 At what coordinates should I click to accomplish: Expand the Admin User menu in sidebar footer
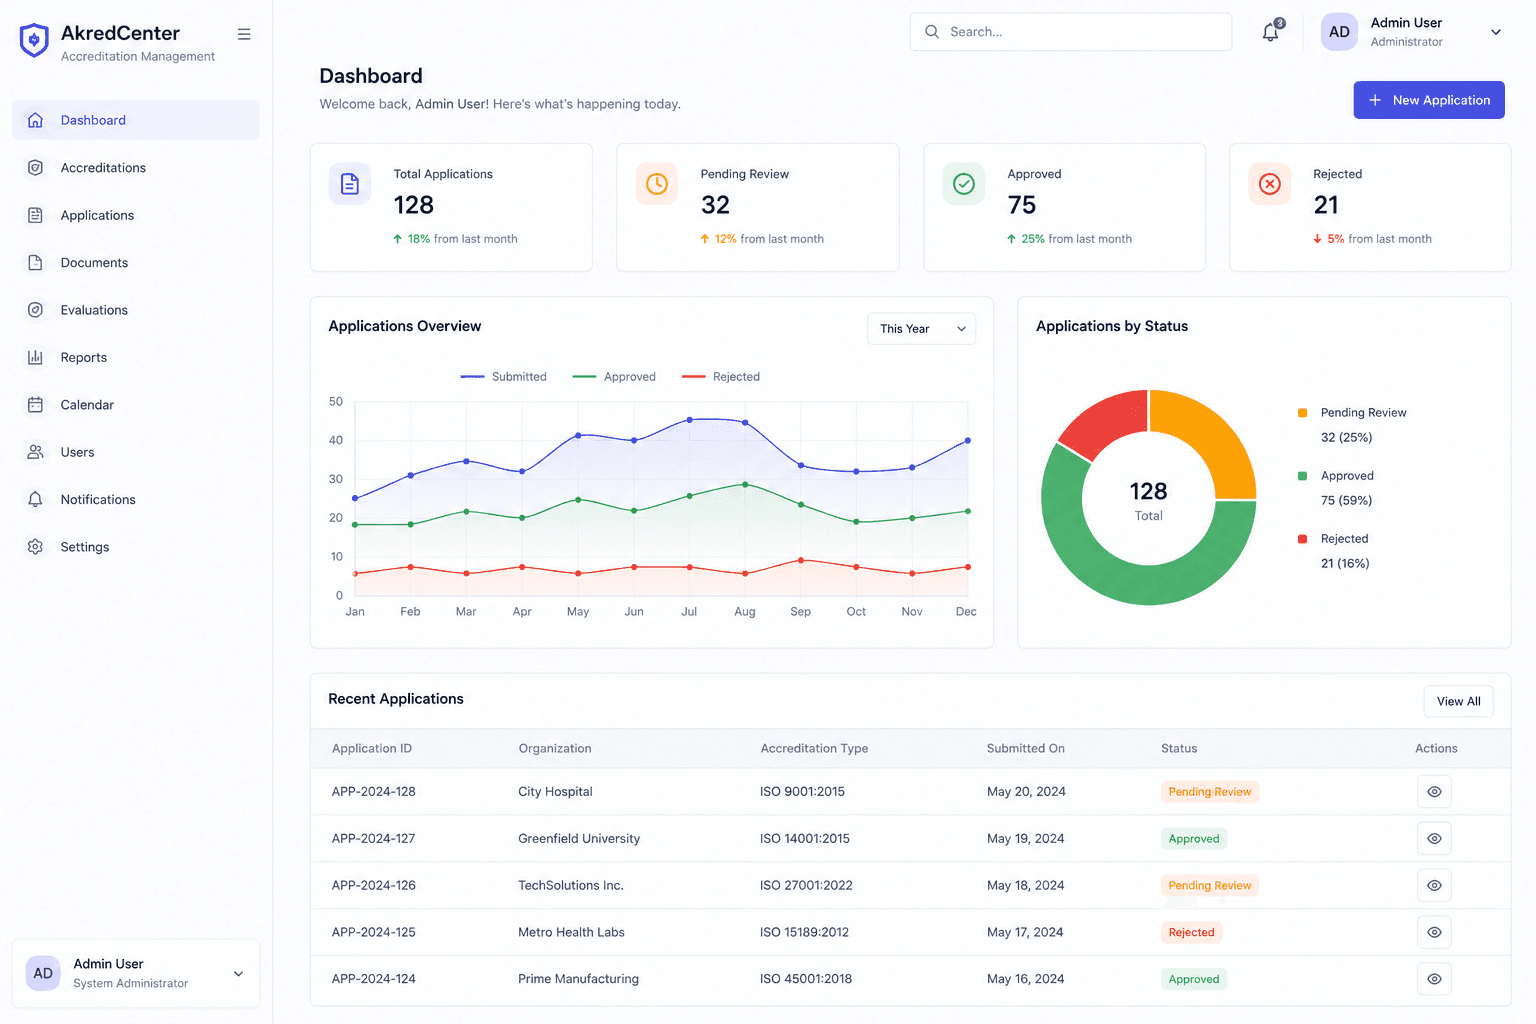[x=238, y=974]
